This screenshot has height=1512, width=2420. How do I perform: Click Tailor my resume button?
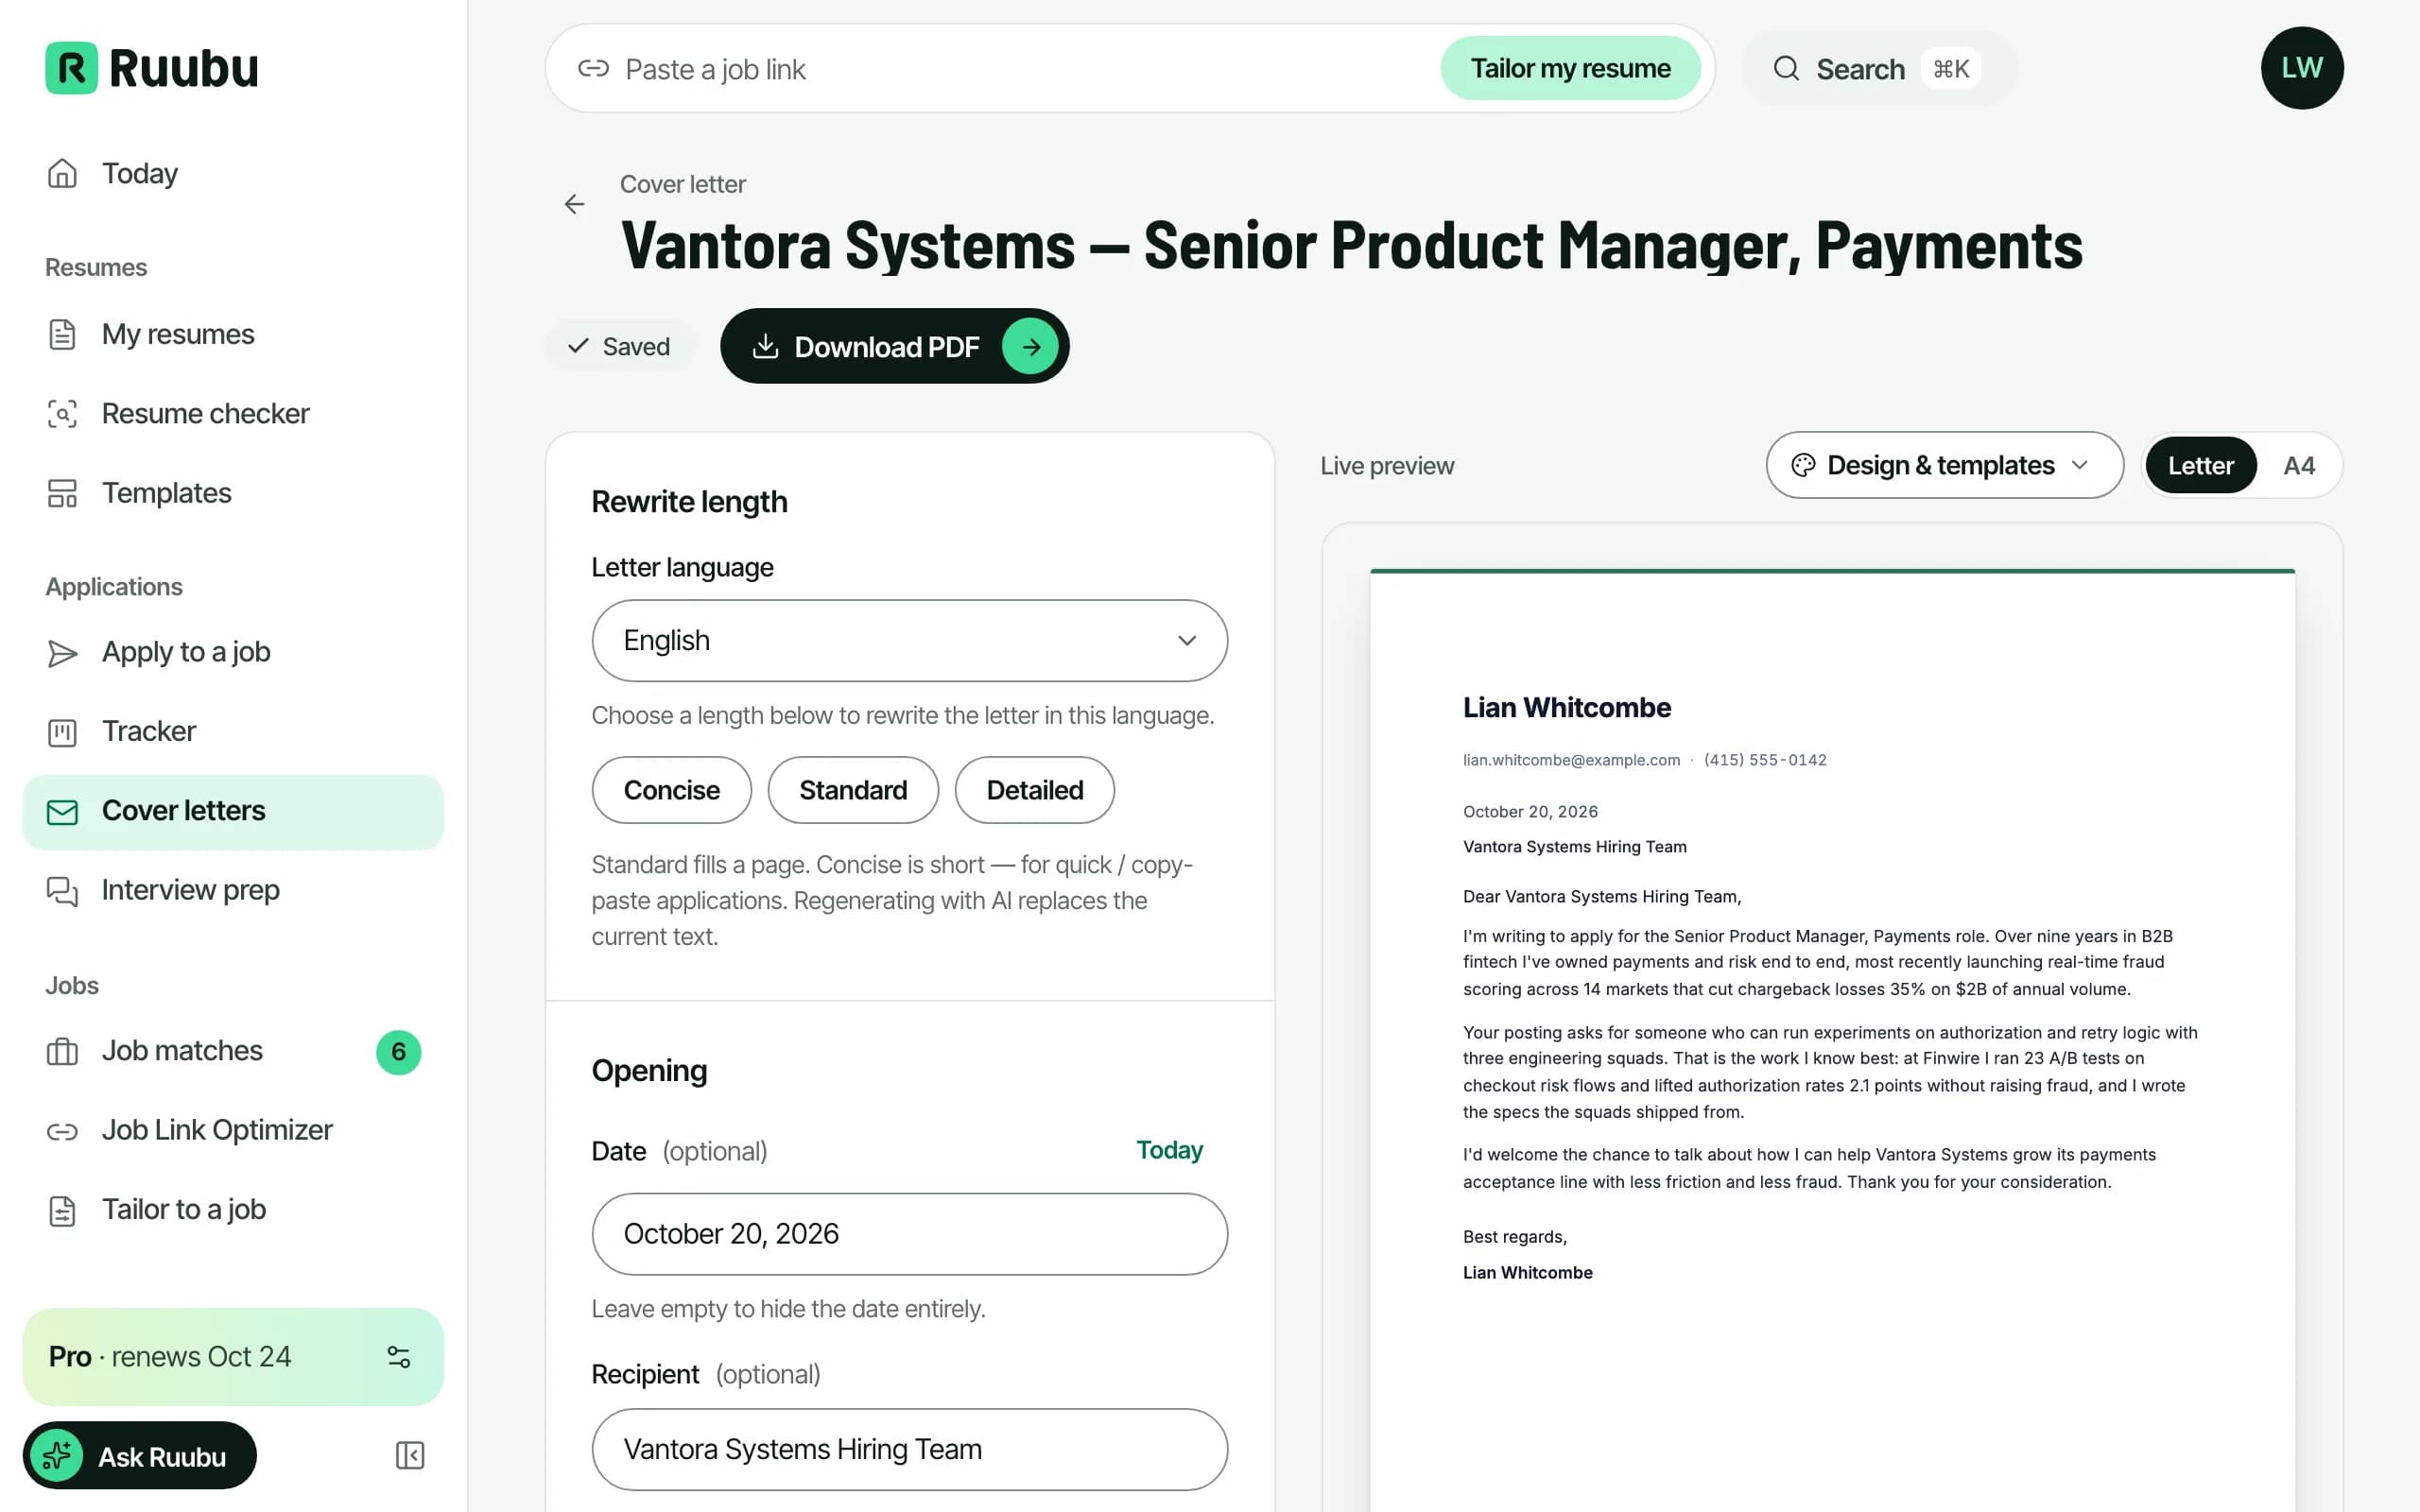pyautogui.click(x=1570, y=68)
